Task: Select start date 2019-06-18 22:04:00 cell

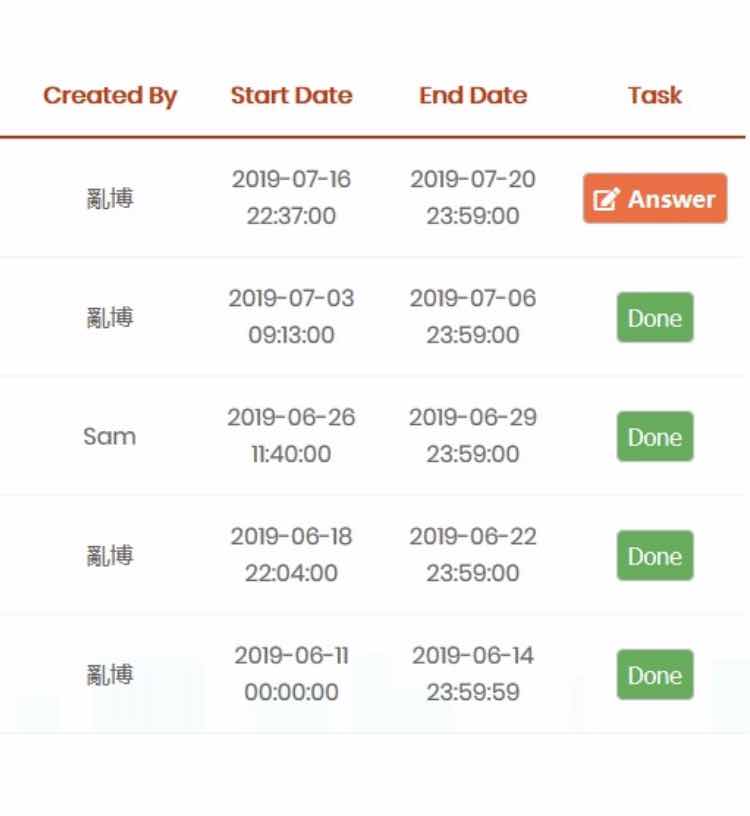Action: pos(291,555)
